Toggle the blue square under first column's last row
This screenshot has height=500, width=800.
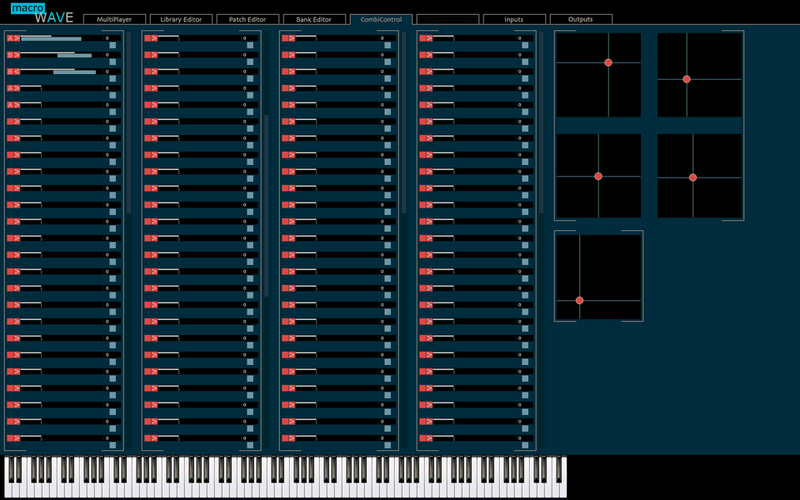point(113,445)
